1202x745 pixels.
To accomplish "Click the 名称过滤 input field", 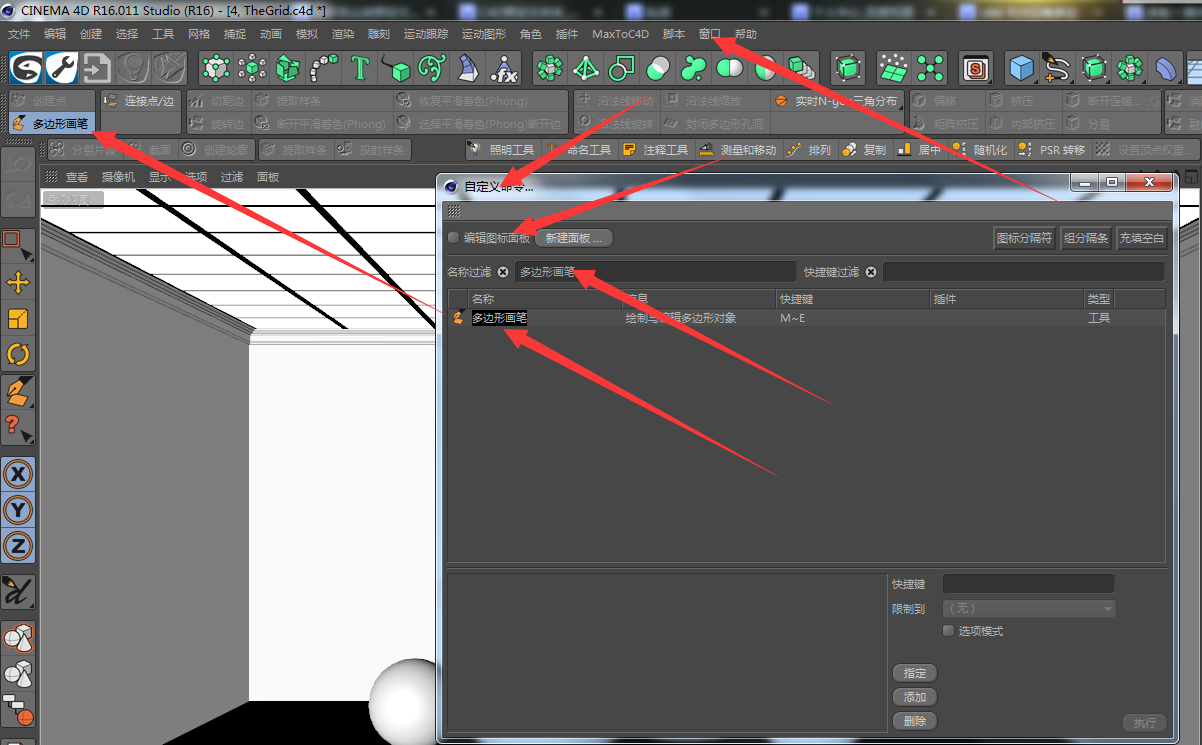I will click(x=655, y=272).
